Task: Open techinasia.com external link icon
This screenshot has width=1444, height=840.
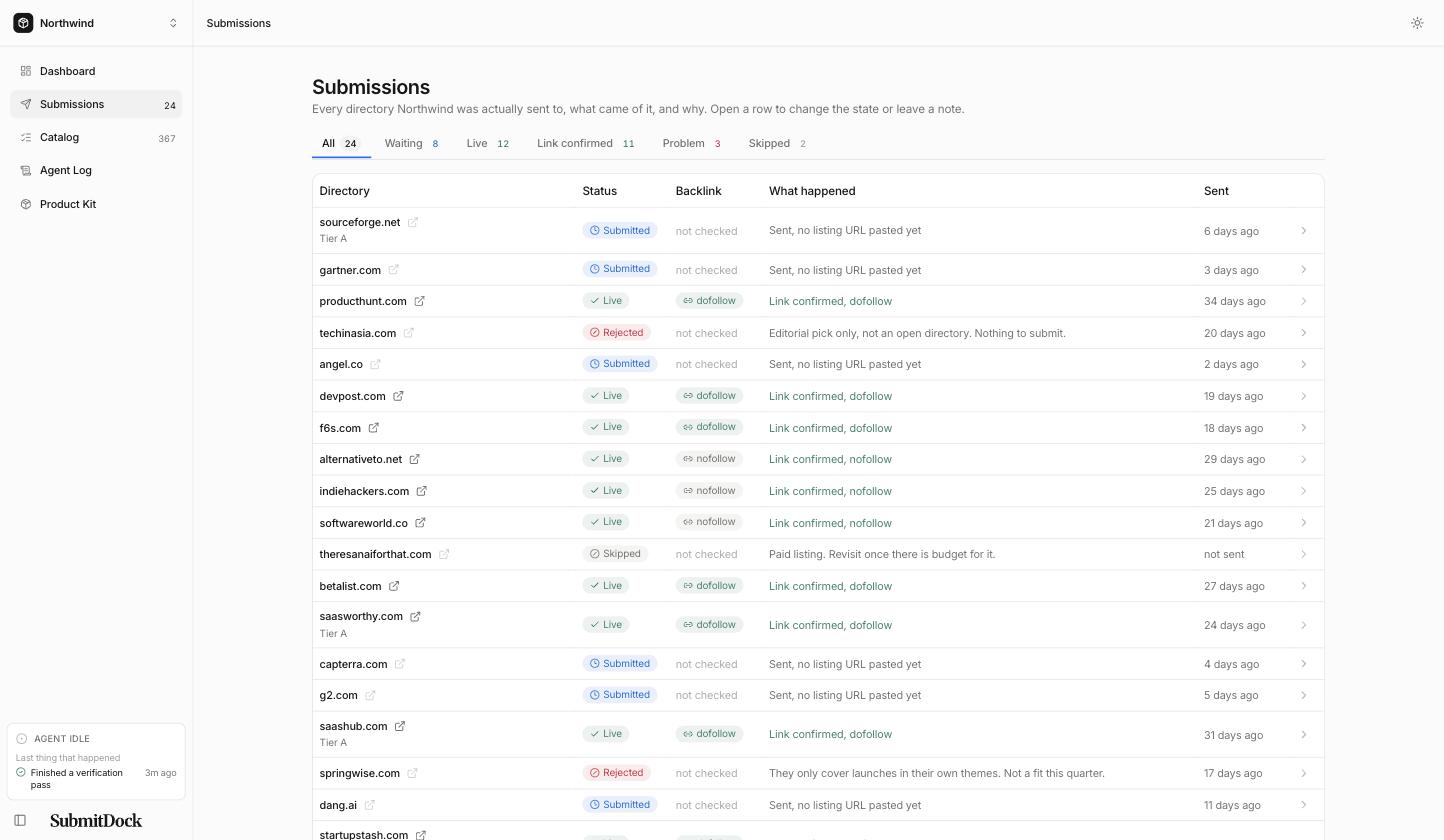Action: (409, 333)
